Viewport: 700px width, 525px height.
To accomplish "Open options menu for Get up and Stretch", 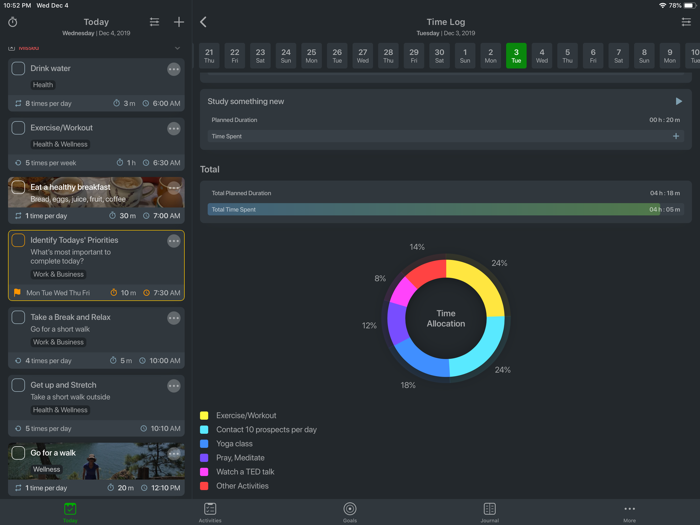I will coord(174,386).
